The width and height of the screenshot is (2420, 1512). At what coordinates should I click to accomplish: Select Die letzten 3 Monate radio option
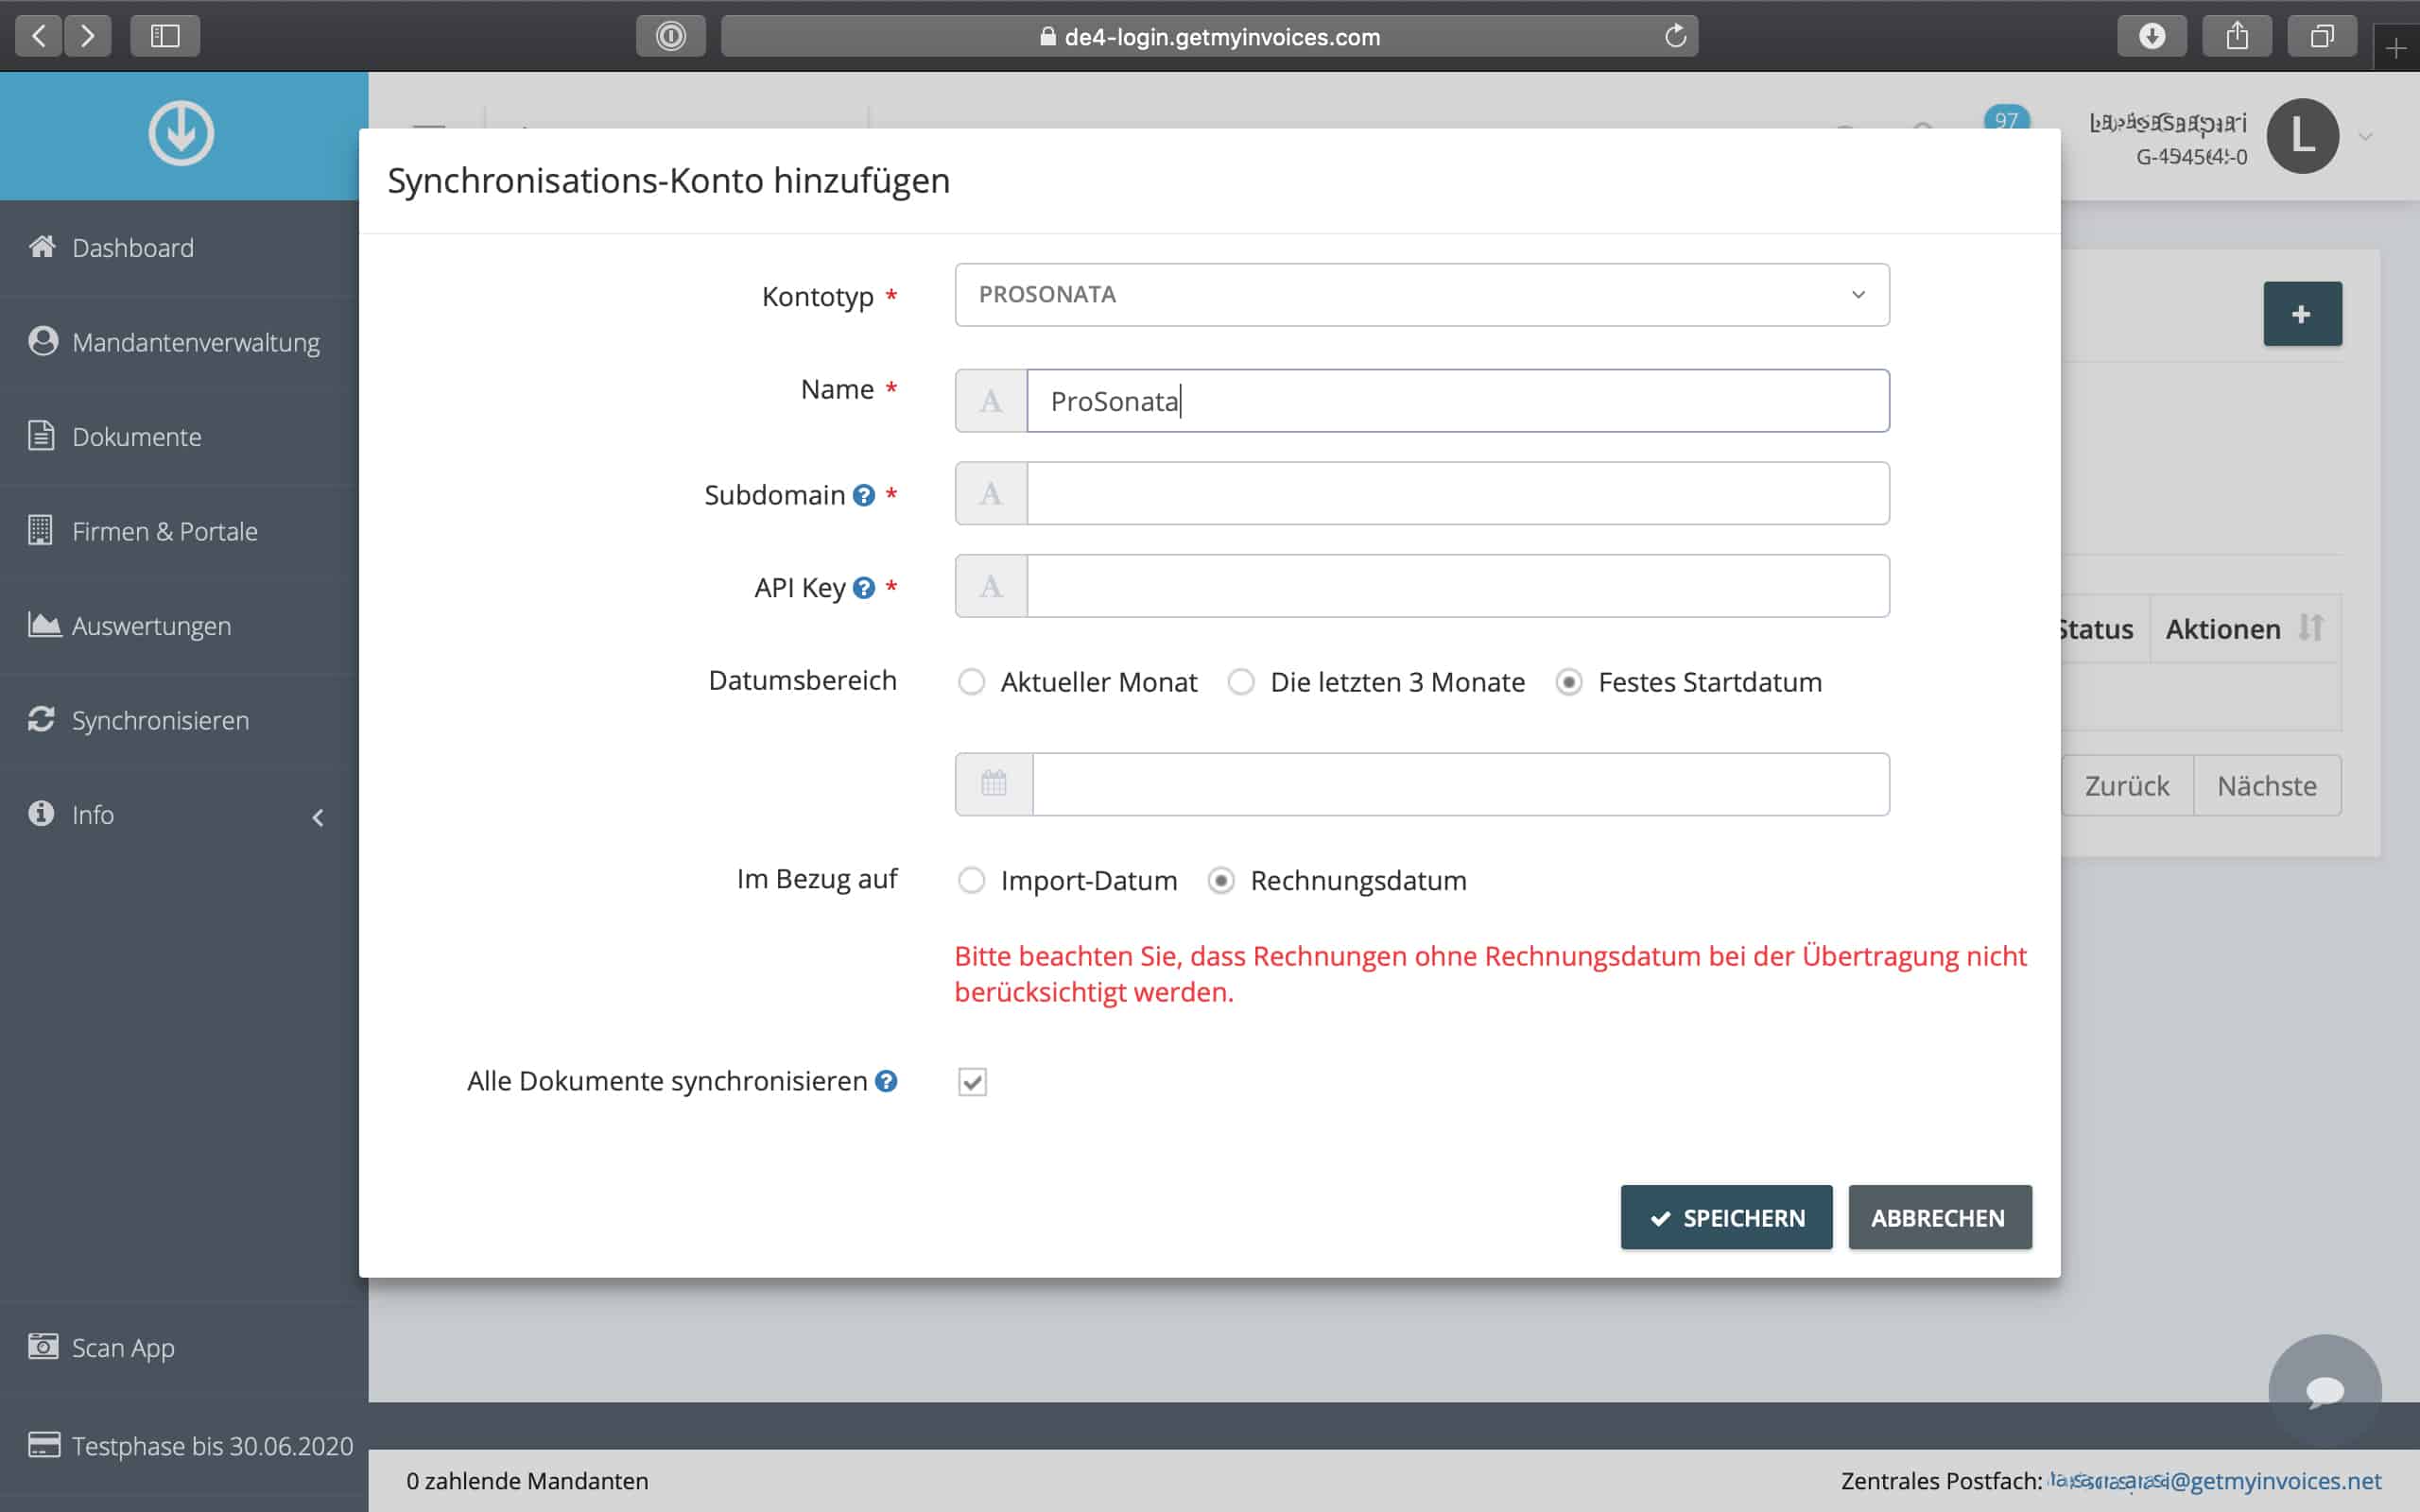point(1241,682)
